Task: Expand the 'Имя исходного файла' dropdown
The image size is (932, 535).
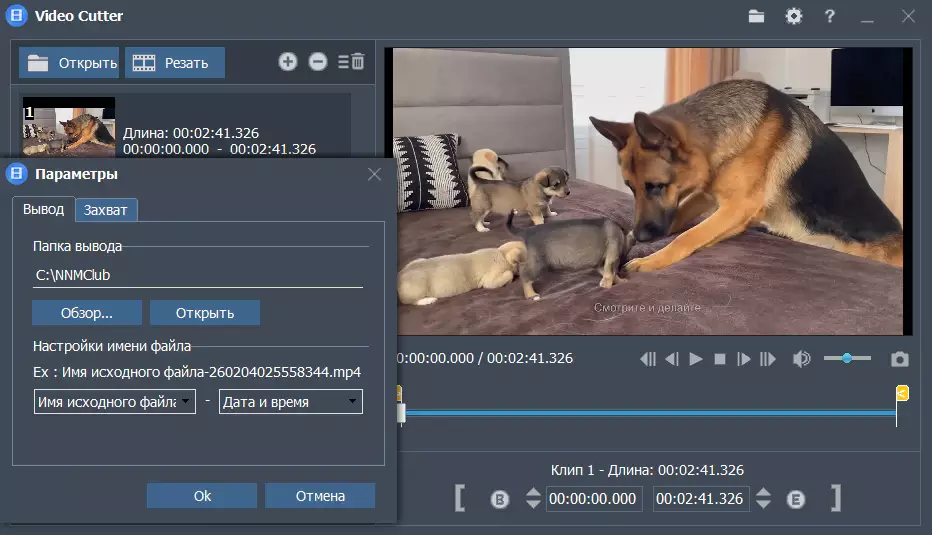Action: tap(114, 402)
